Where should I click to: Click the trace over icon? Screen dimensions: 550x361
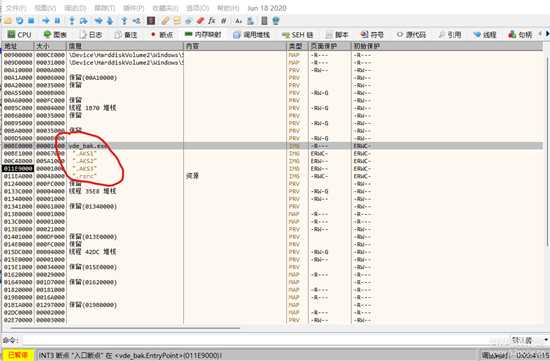point(110,21)
